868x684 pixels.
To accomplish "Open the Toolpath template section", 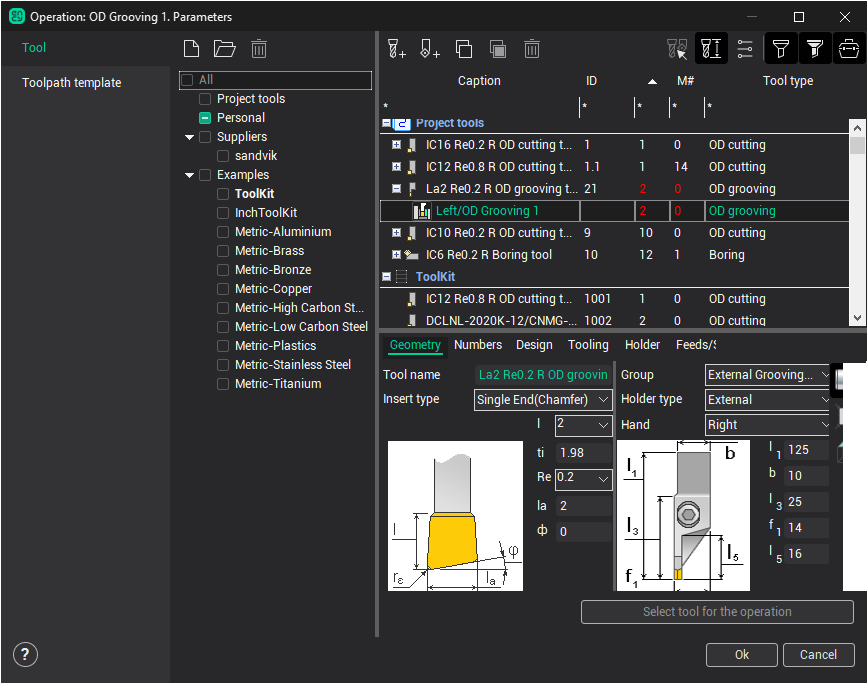I will 72,83.
